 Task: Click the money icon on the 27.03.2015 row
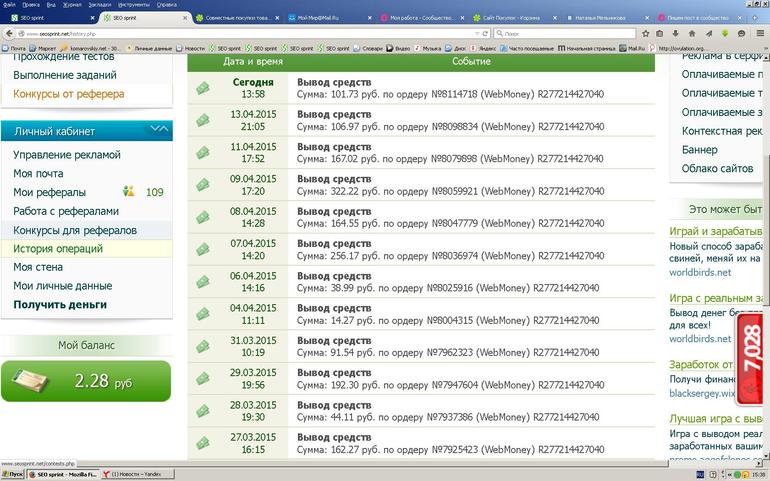[203, 443]
